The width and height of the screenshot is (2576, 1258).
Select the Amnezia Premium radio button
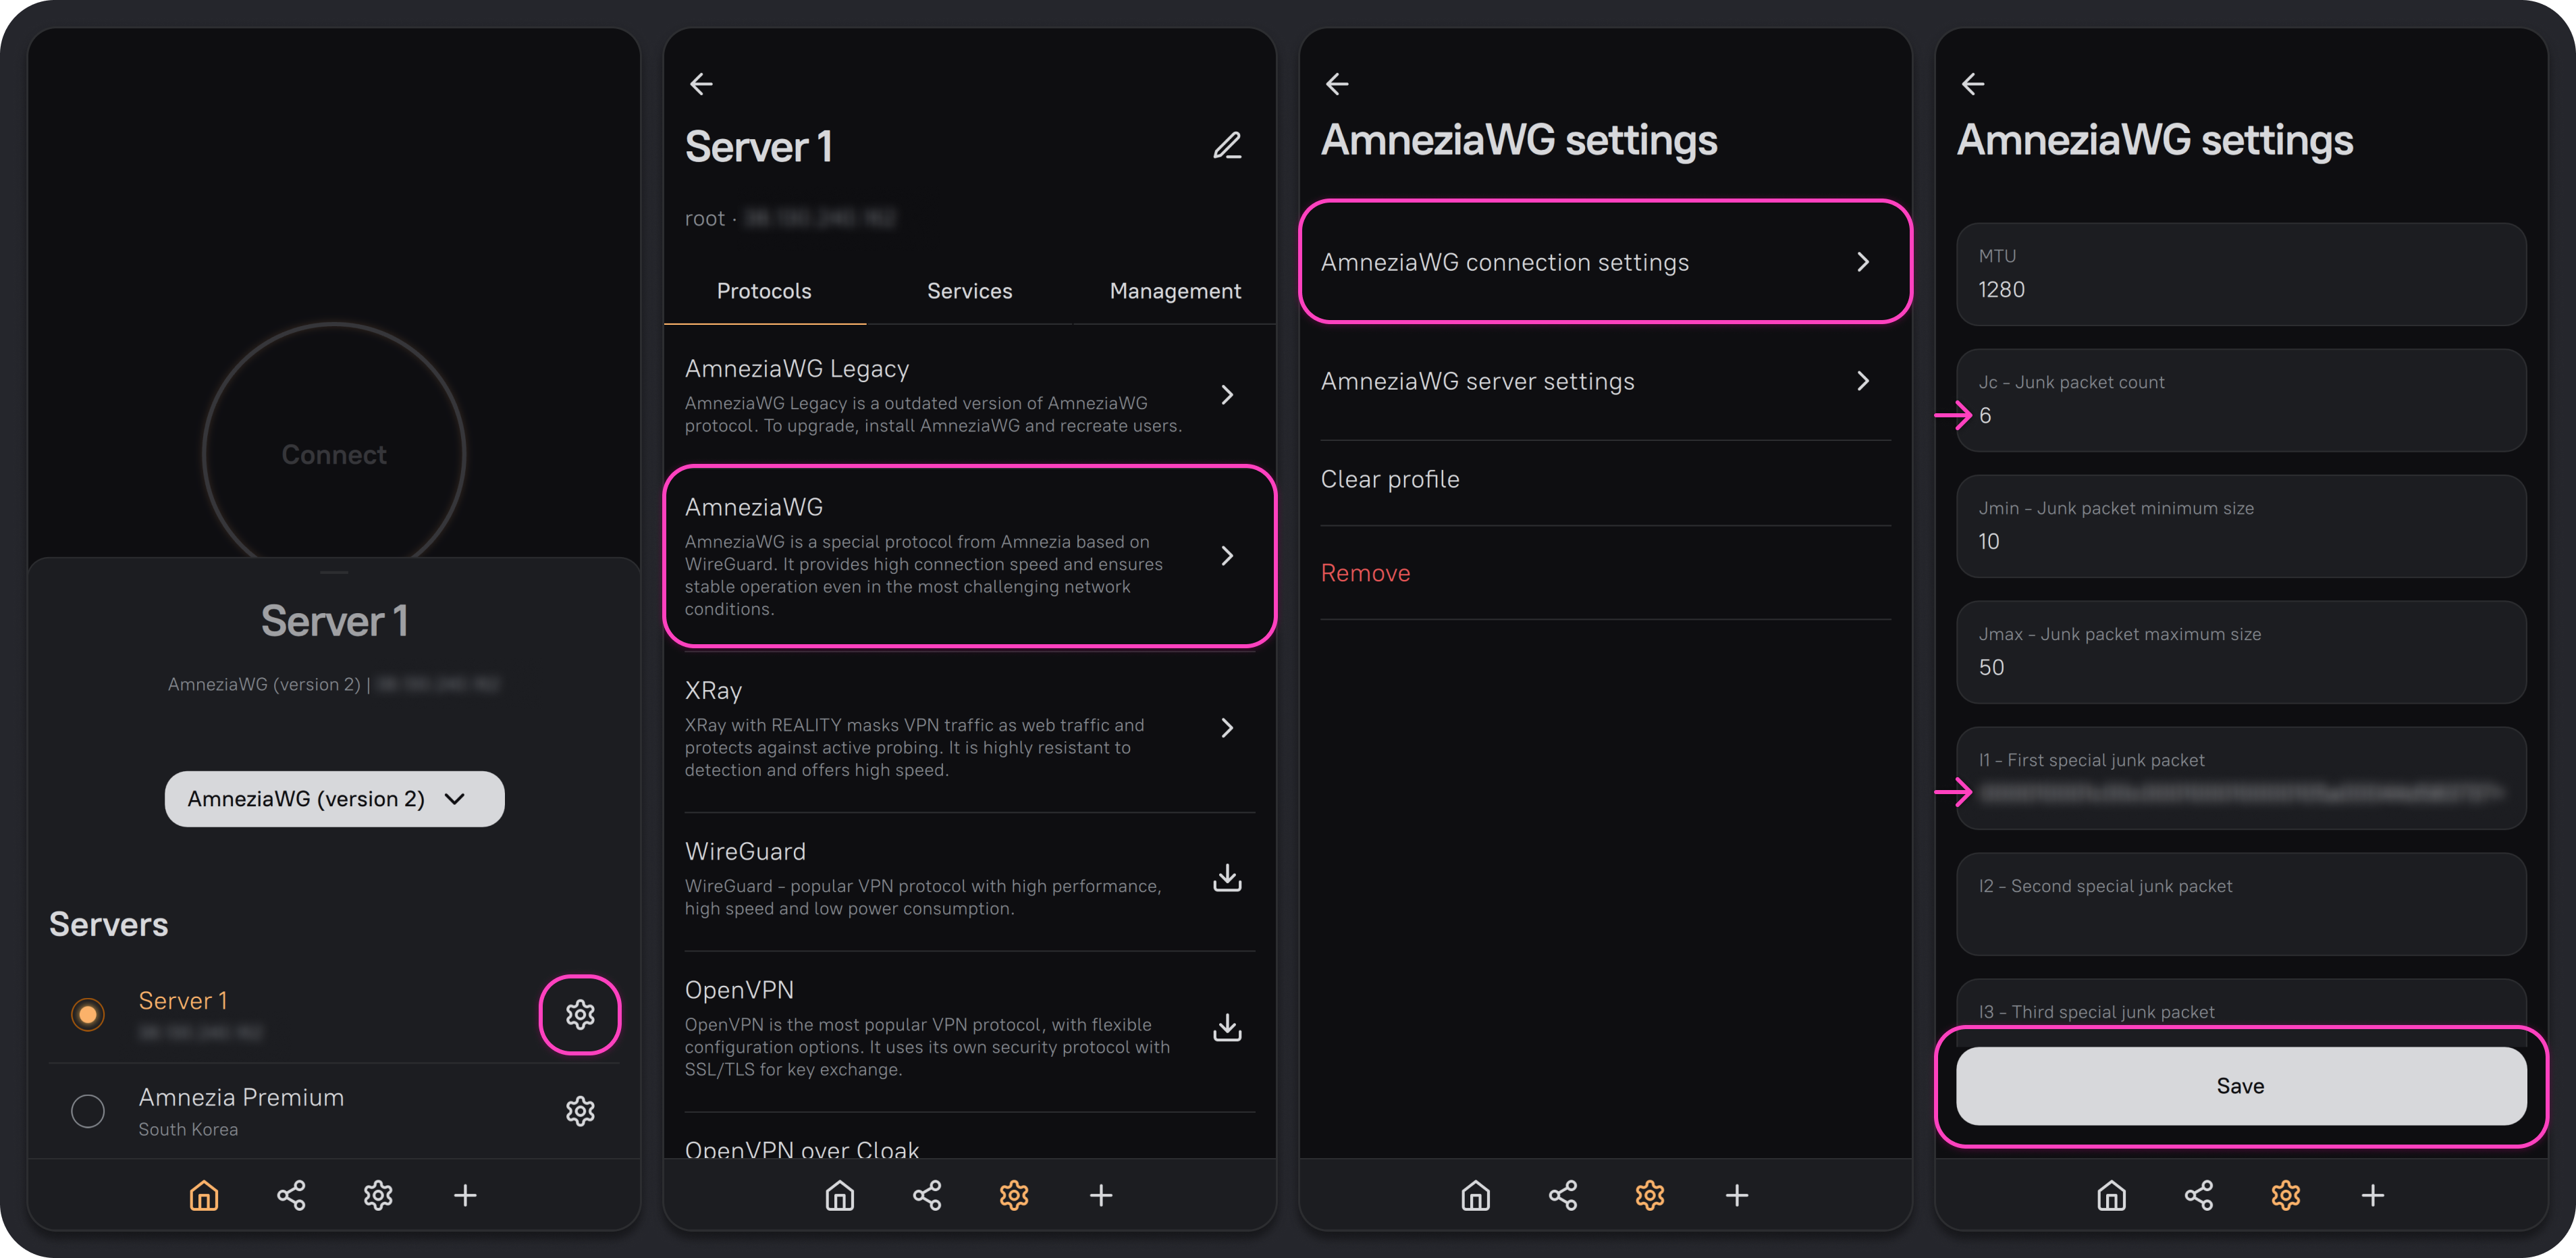pos(88,1111)
